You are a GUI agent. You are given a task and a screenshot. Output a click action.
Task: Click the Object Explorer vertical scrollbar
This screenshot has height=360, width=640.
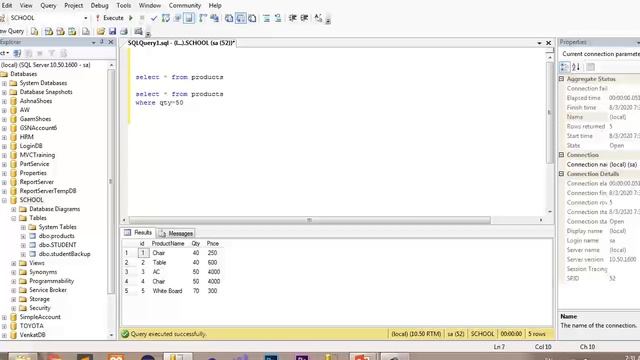click(x=111, y=182)
